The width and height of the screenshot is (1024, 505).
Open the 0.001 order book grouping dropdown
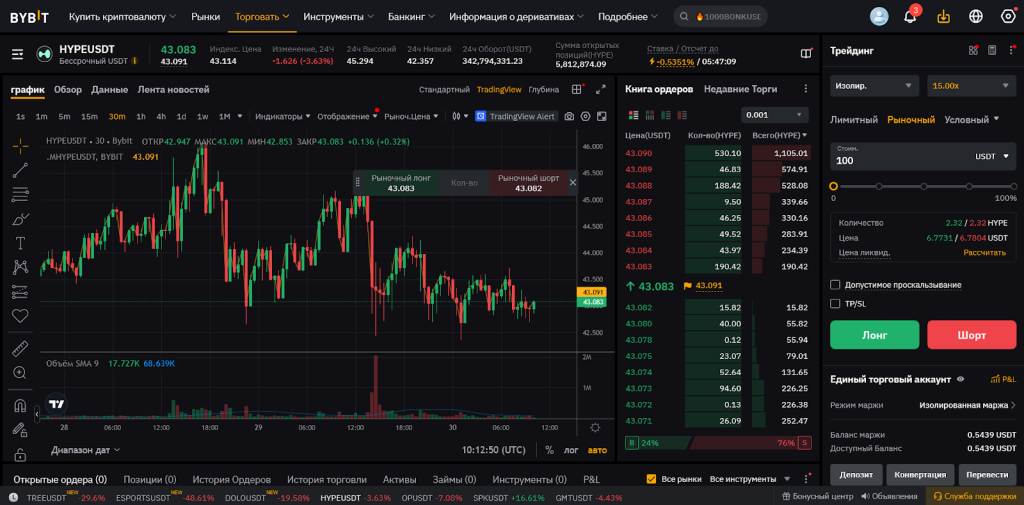point(774,115)
